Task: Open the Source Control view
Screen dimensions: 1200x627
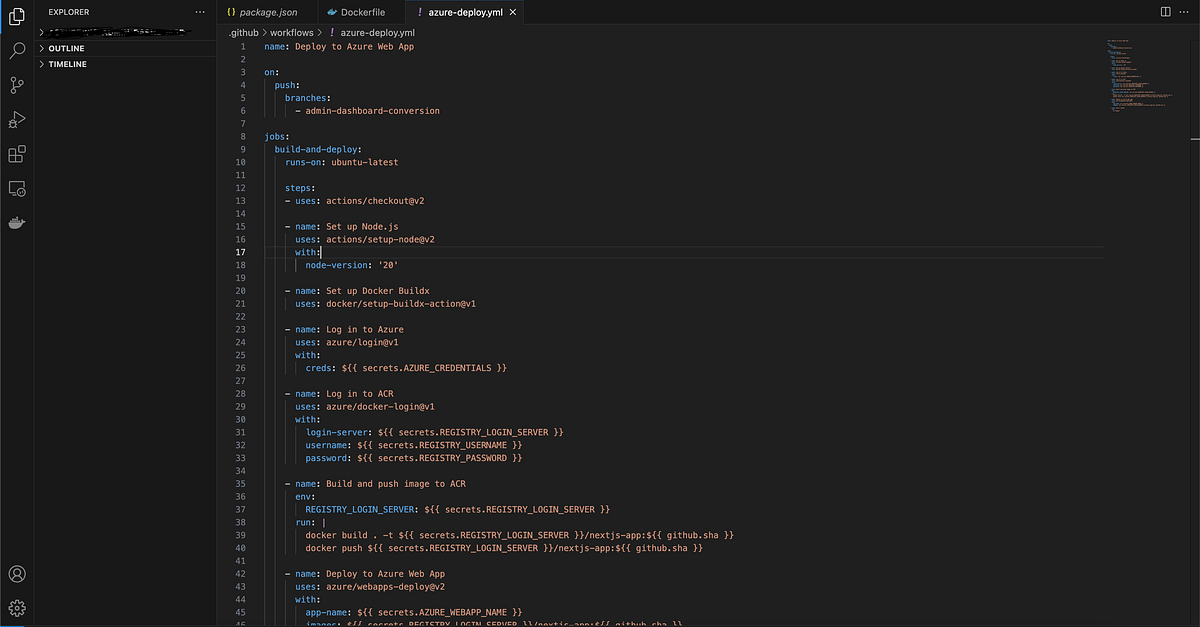Action: (16, 85)
